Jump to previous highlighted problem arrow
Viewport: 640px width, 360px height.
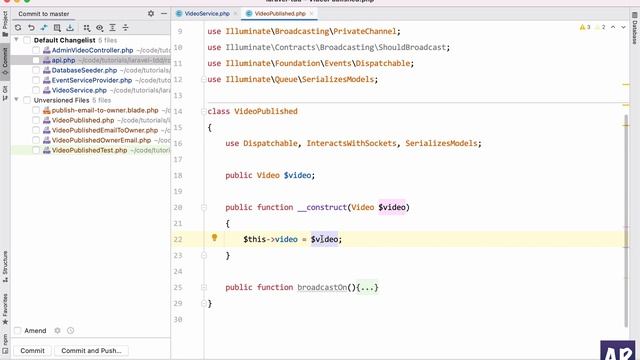pos(613,27)
